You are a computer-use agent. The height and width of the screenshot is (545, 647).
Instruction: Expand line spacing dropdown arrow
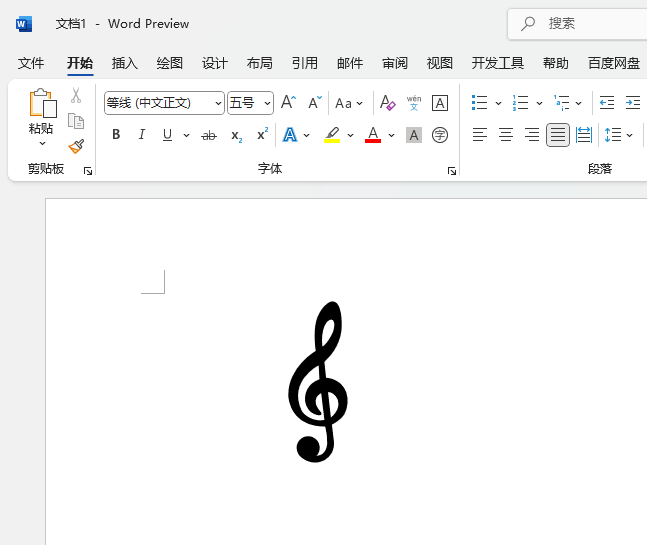(x=629, y=135)
